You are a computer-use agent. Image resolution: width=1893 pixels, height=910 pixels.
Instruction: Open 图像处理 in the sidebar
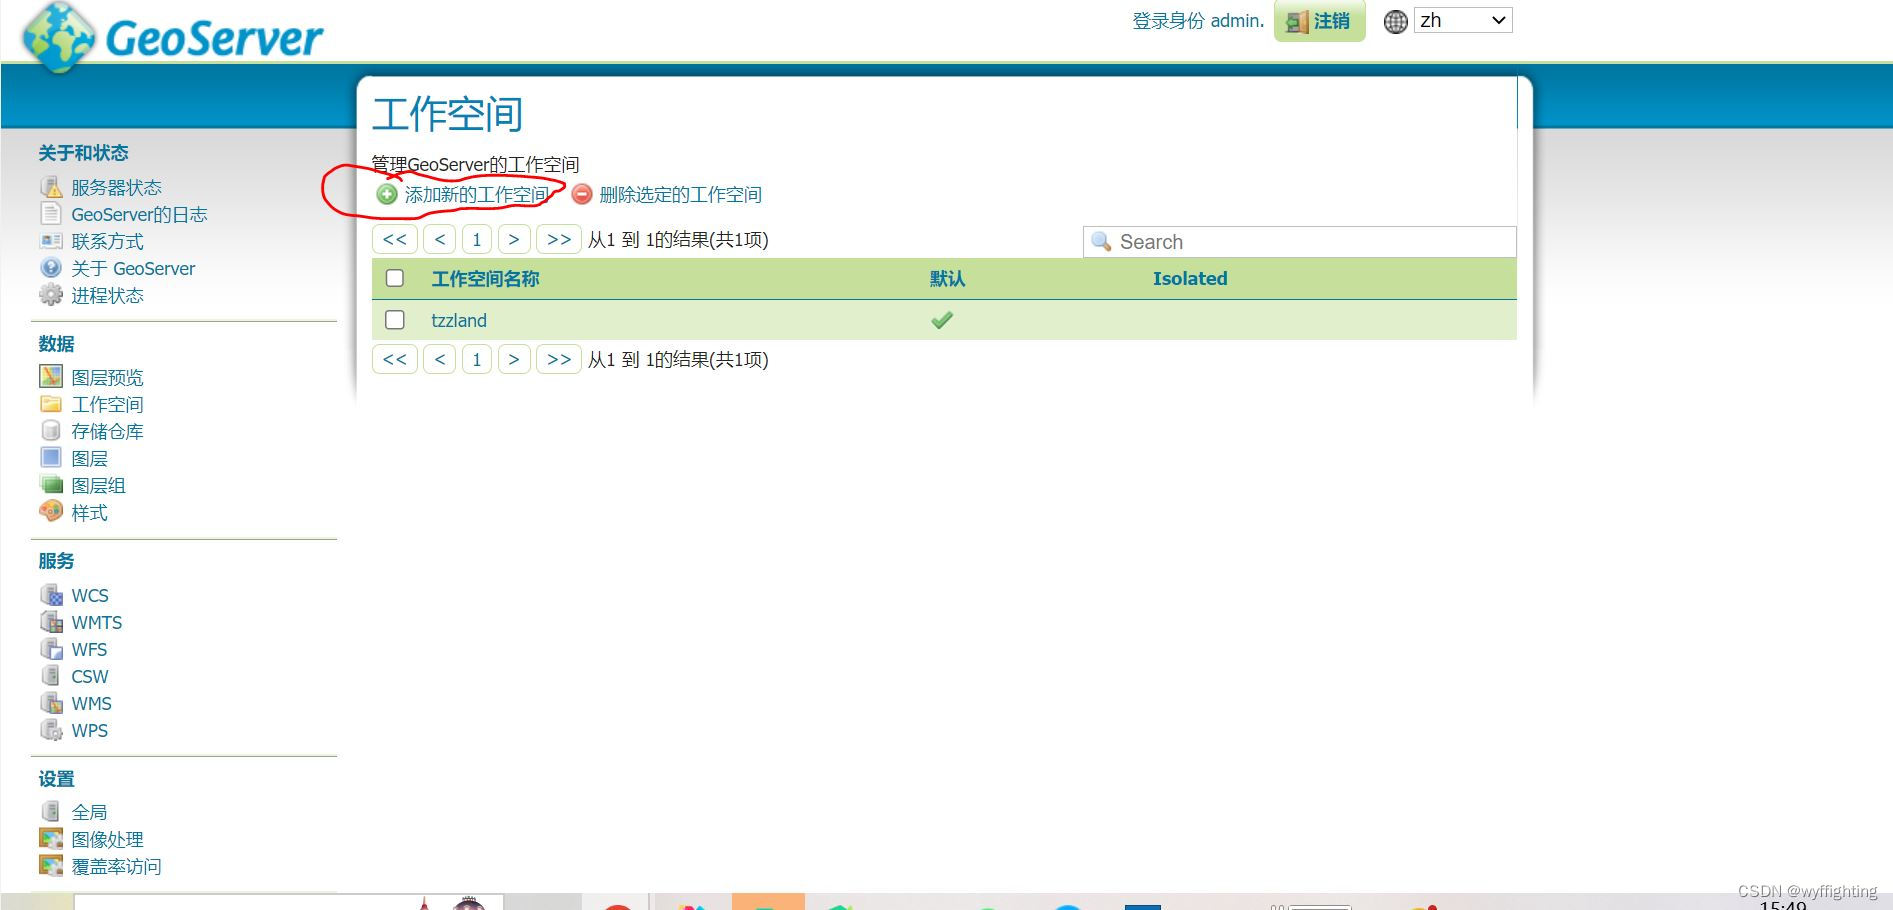coord(107,839)
